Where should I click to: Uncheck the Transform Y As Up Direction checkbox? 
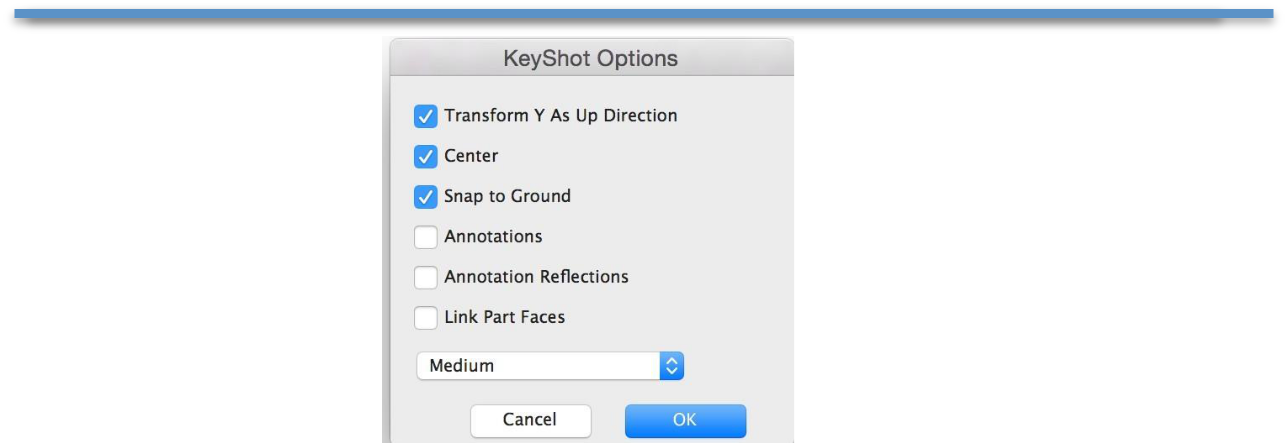426,116
